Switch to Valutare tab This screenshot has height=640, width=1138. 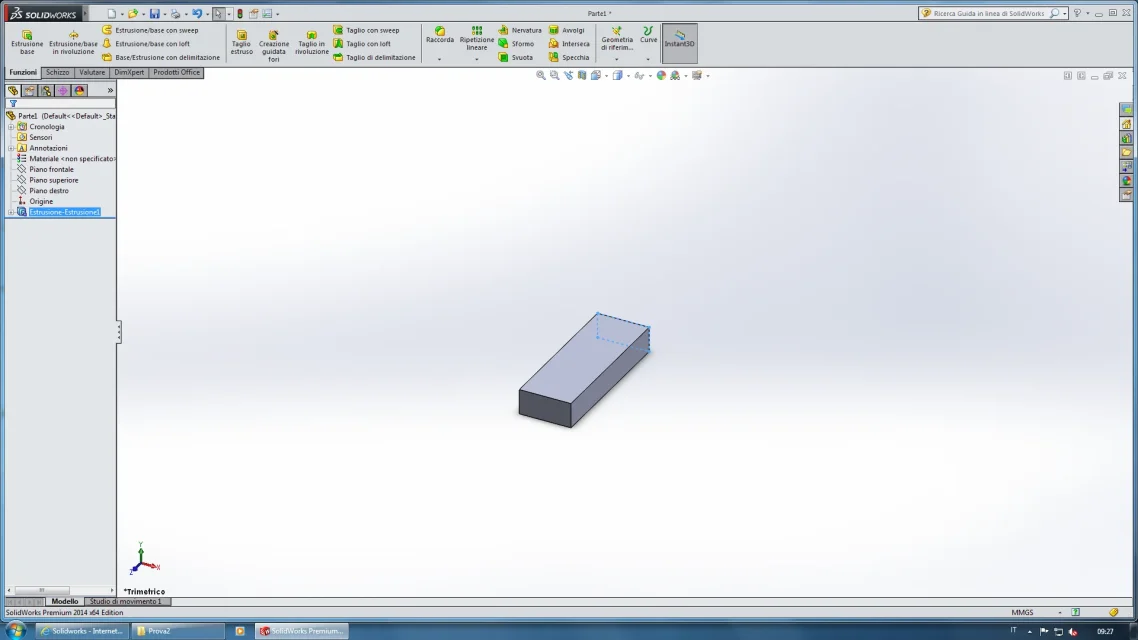tap(91, 73)
